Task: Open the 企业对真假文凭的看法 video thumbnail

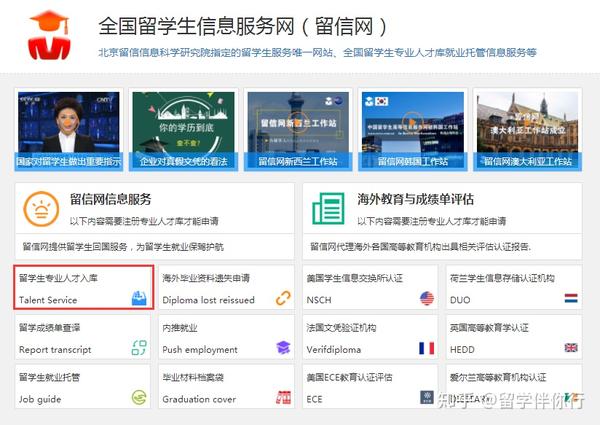Action: [x=183, y=129]
